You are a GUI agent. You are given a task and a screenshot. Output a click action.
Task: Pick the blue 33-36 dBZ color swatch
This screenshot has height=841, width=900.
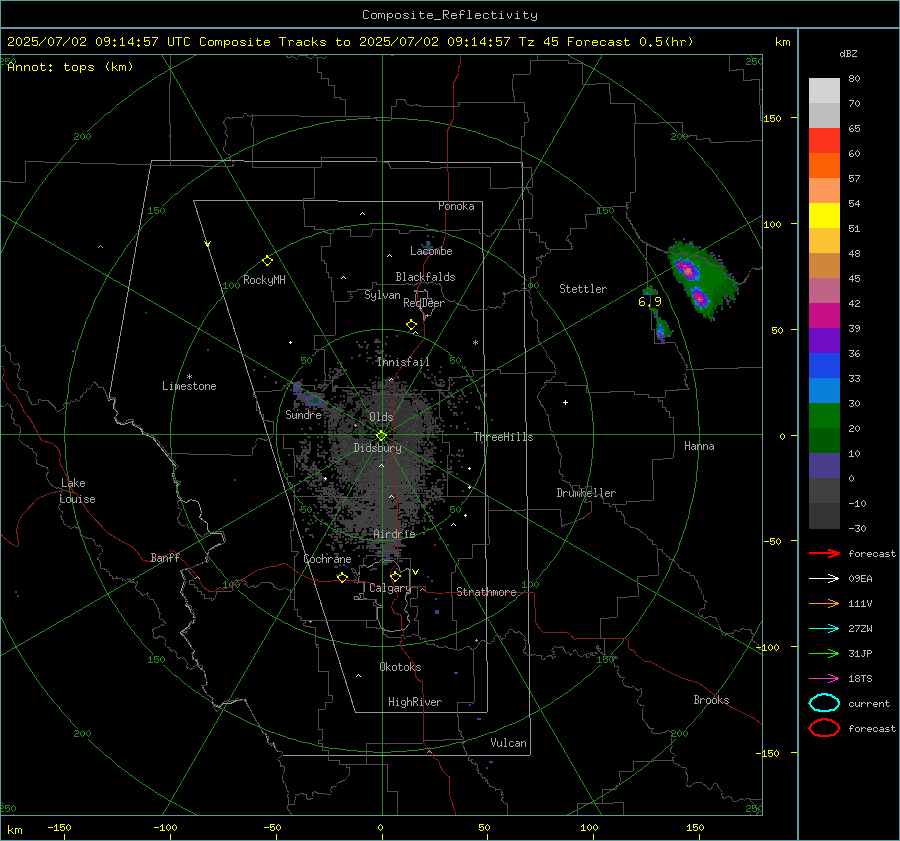(824, 365)
